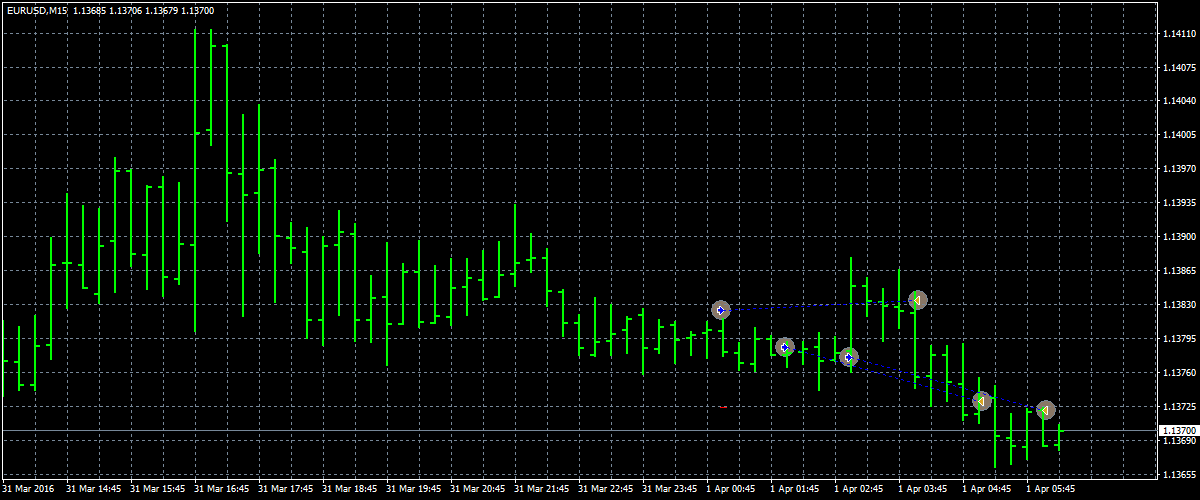The height and width of the screenshot is (500, 1200).
Task: Click price scale value 1.13865
Action: [1179, 271]
